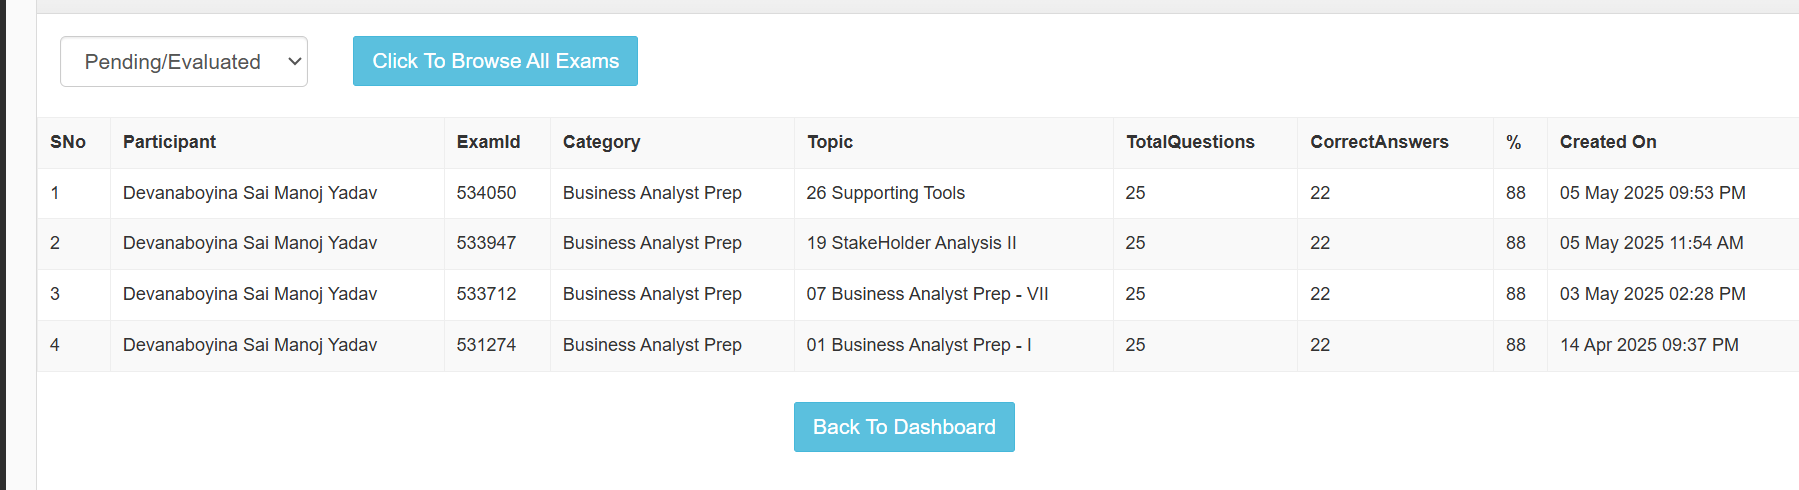Open the Pending/Evaluated dropdown
The height and width of the screenshot is (490, 1799).
click(184, 62)
